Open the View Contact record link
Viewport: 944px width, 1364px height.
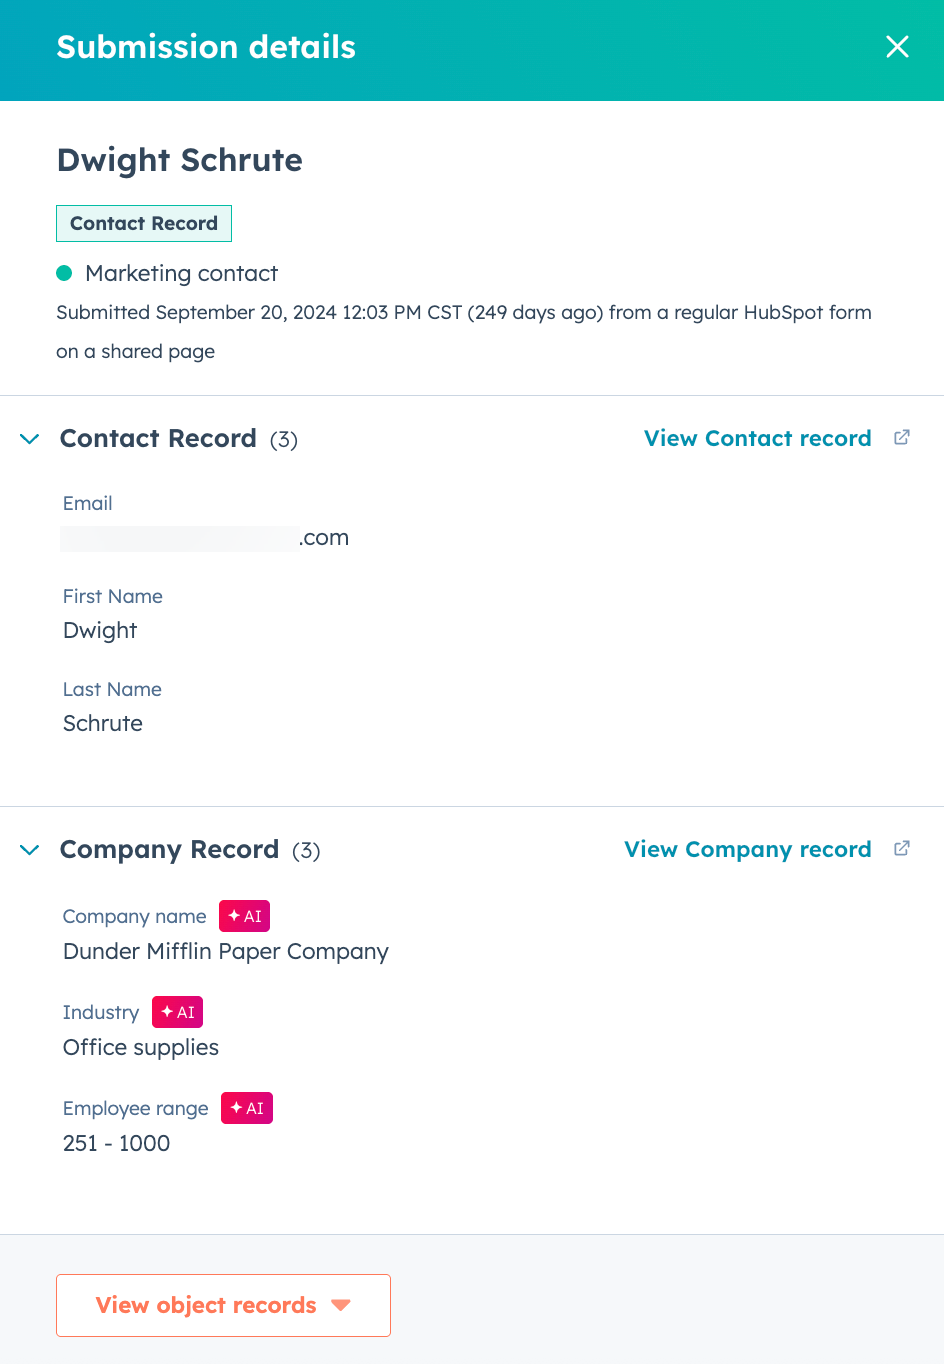point(757,438)
